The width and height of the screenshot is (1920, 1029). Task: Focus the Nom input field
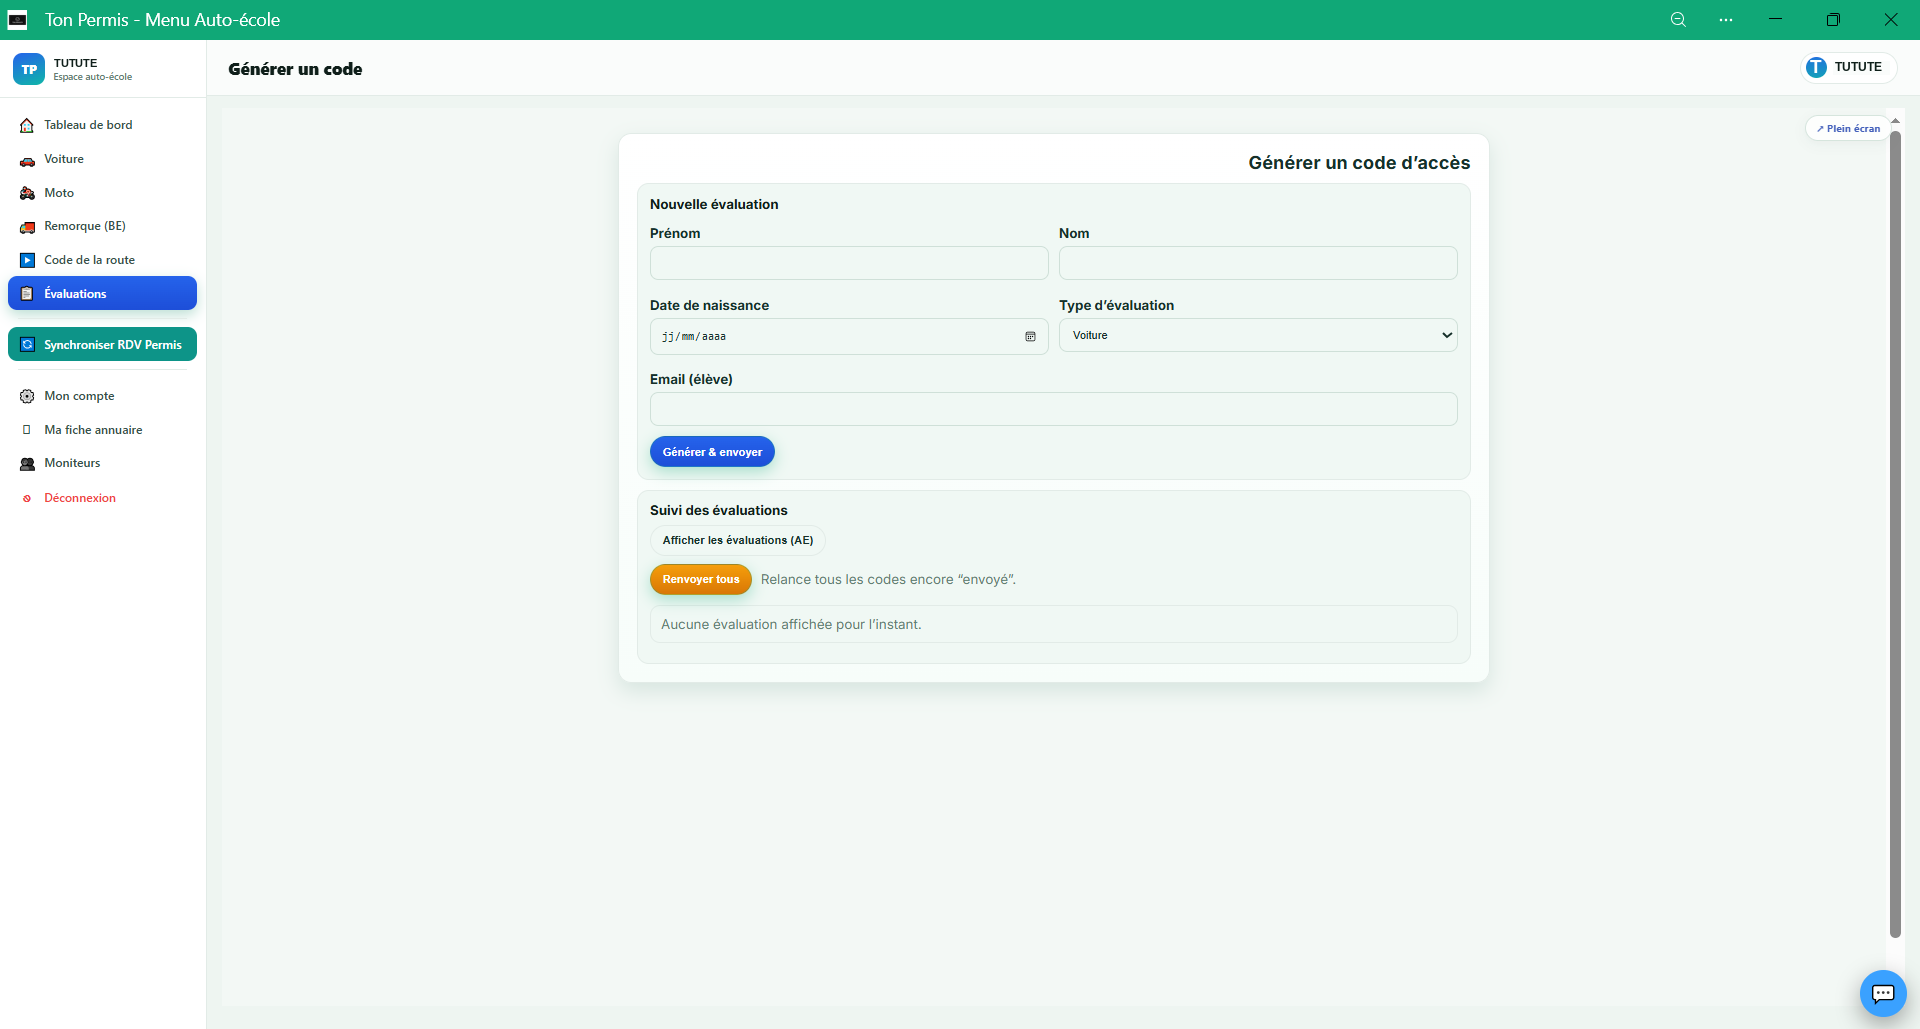coord(1258,263)
